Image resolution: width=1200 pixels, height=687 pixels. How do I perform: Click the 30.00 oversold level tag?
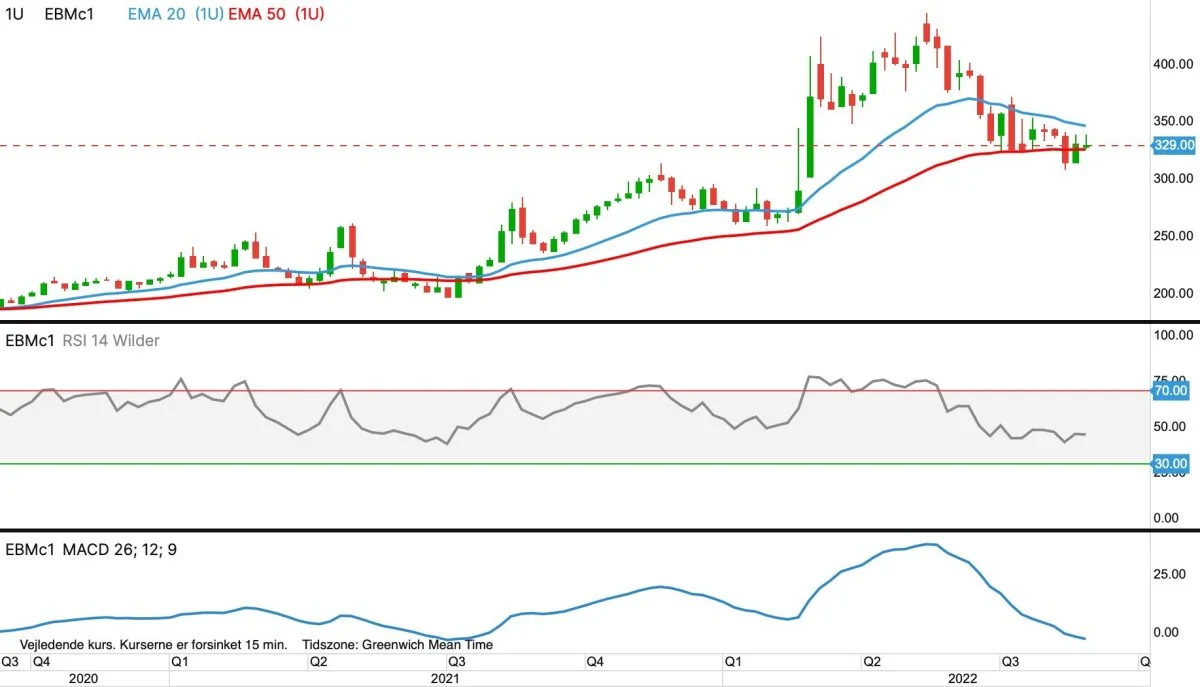1170,463
